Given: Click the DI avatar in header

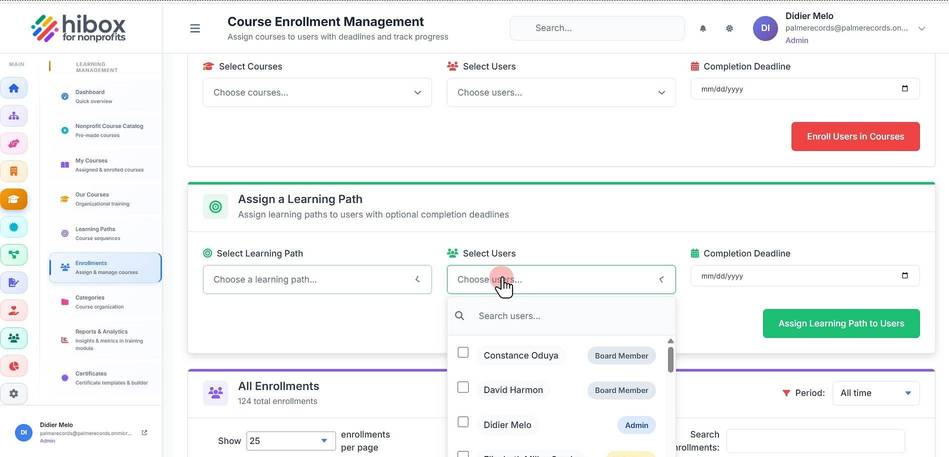Looking at the screenshot, I should click(x=765, y=28).
